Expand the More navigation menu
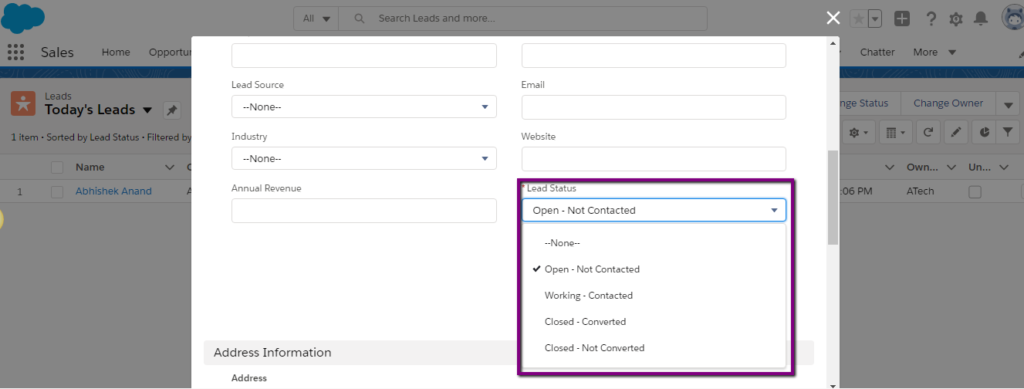This screenshot has height=389, width=1024. (x=935, y=52)
